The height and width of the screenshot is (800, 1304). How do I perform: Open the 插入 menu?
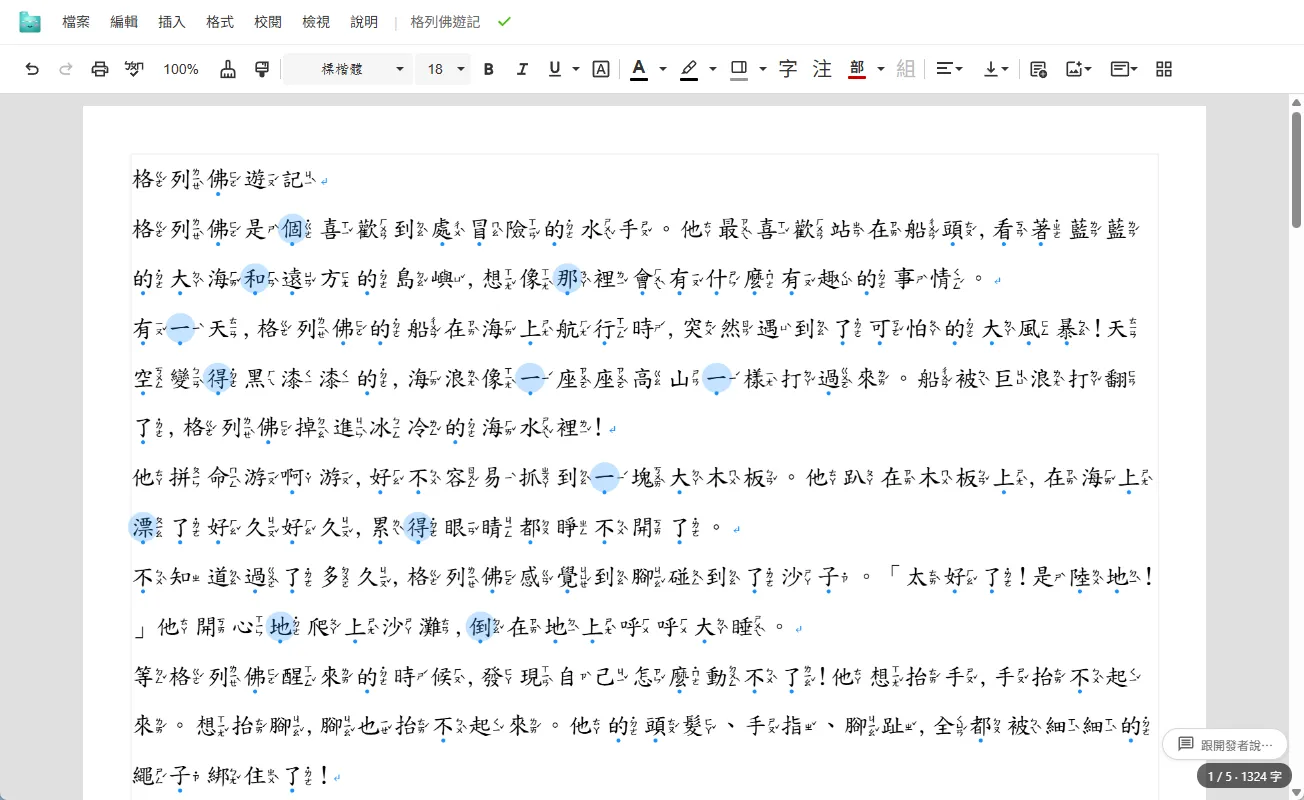click(x=172, y=22)
